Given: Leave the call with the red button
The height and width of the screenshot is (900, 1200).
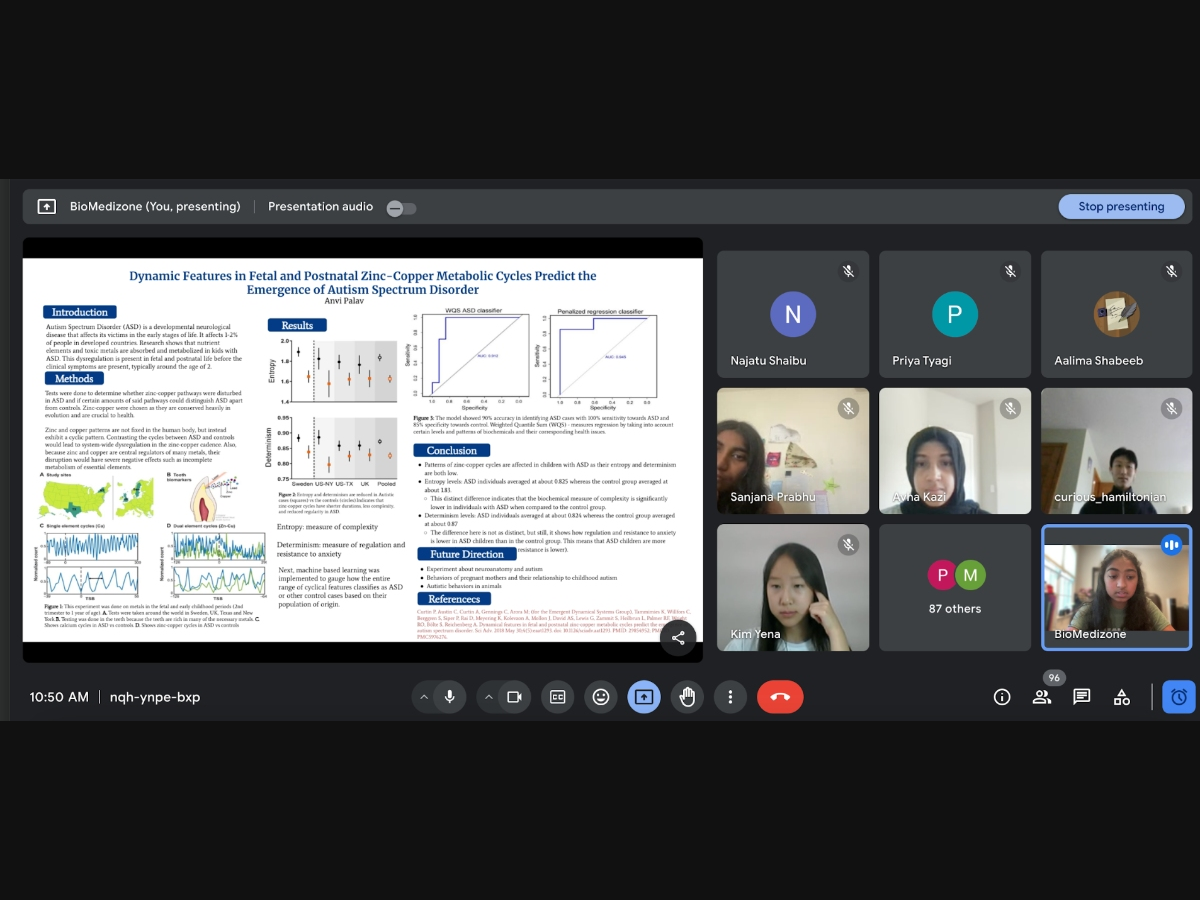Looking at the screenshot, I should (x=780, y=697).
